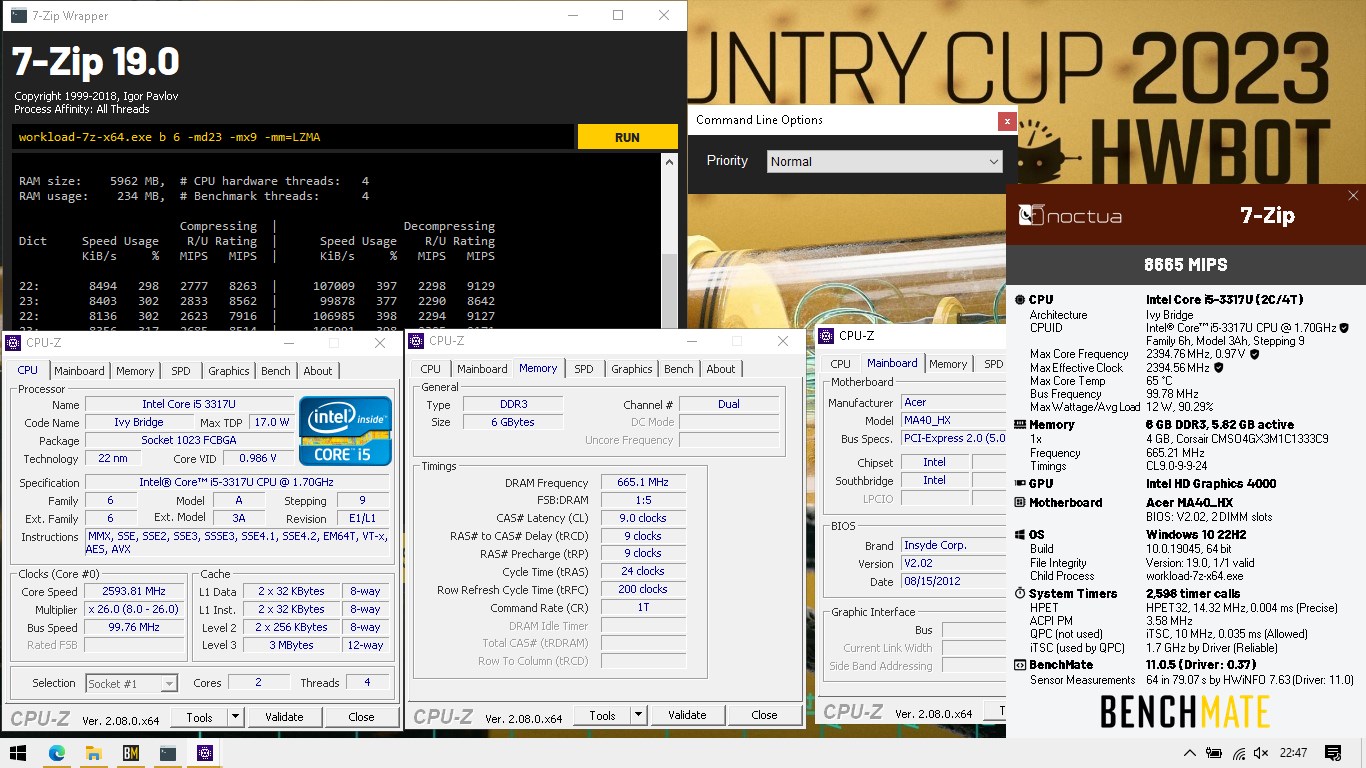
Task: Click the BIOS Brand value Insyde Corp.
Action: click(952, 546)
